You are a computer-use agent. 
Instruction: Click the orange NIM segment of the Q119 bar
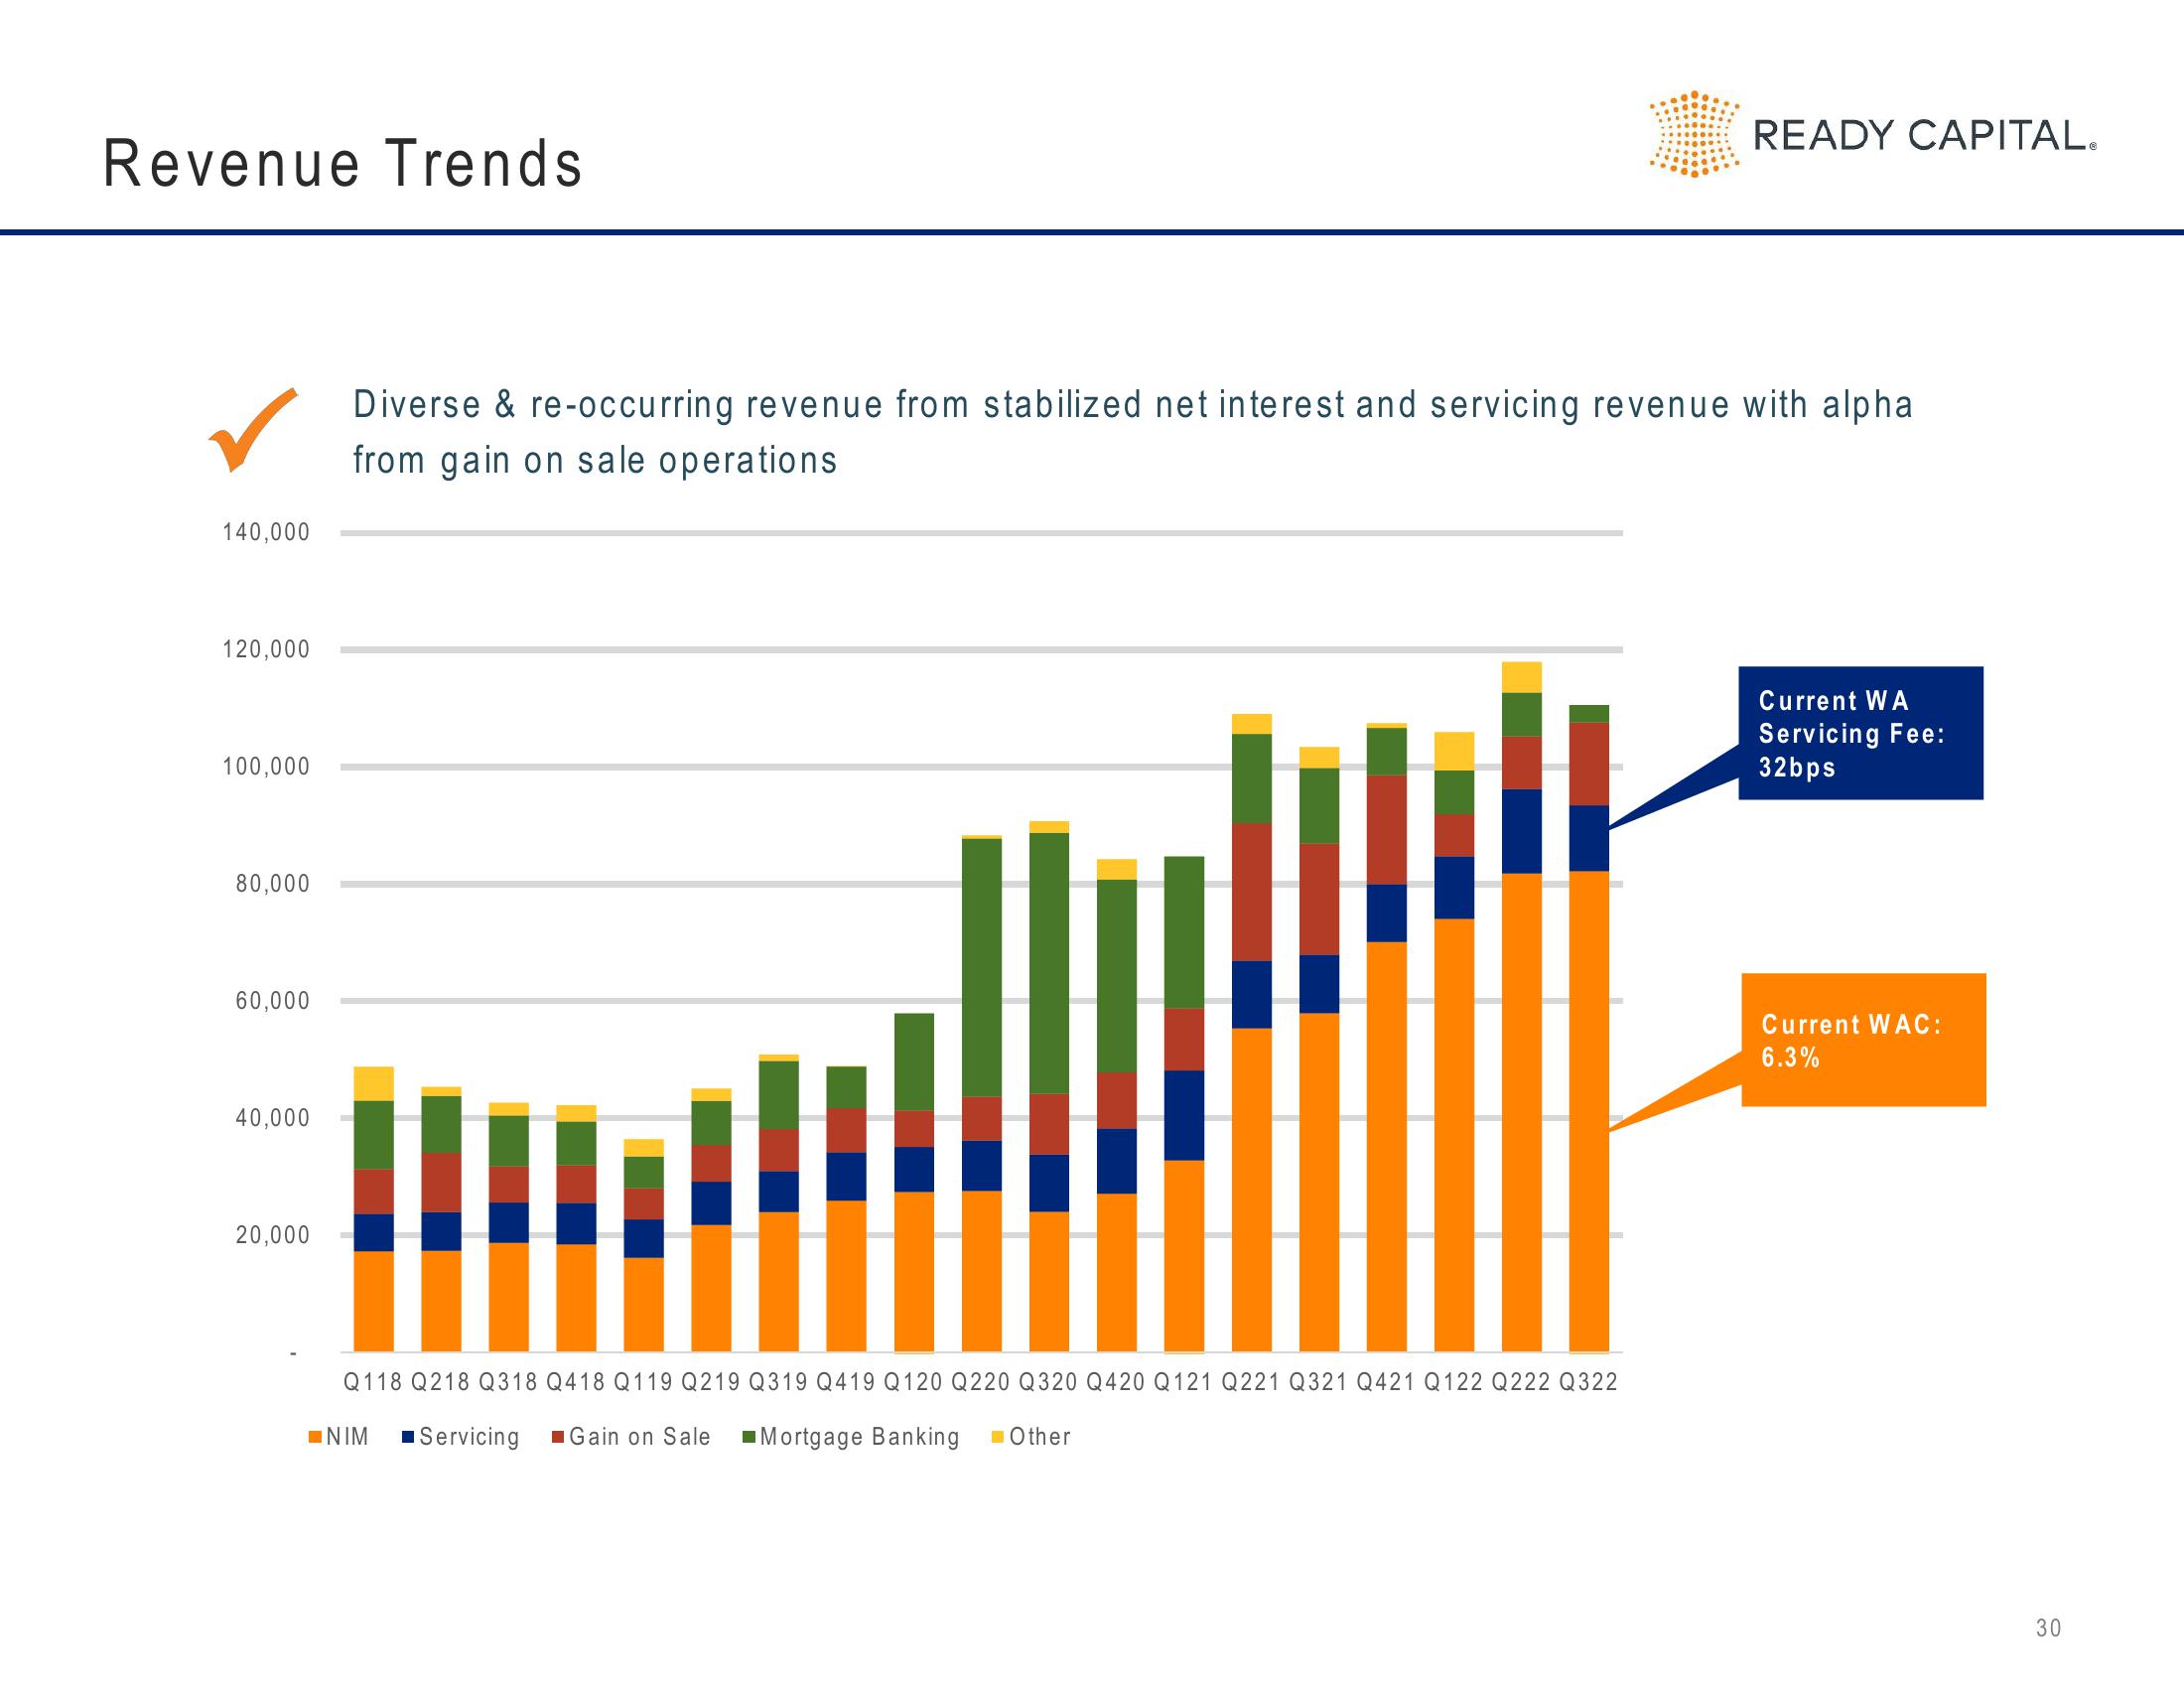643,1304
